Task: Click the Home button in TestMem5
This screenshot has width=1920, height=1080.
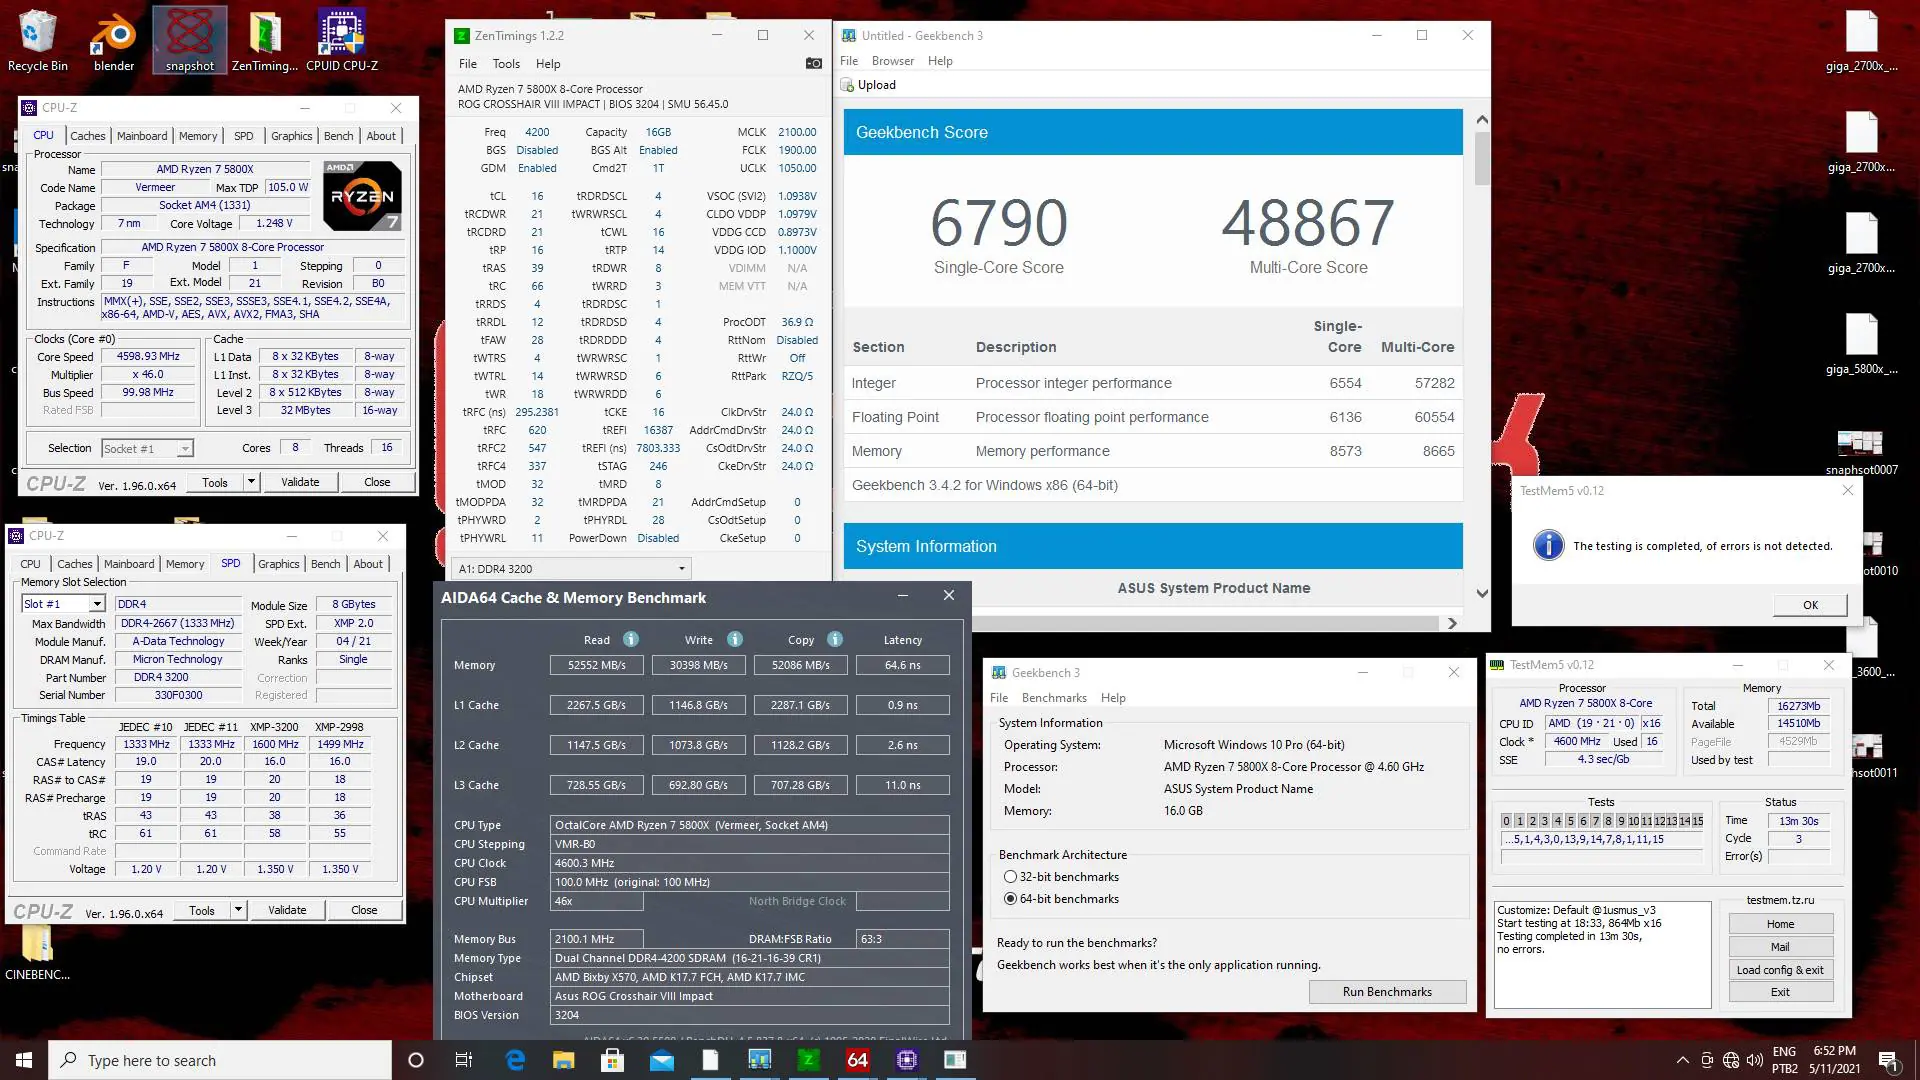Action: (x=1780, y=924)
